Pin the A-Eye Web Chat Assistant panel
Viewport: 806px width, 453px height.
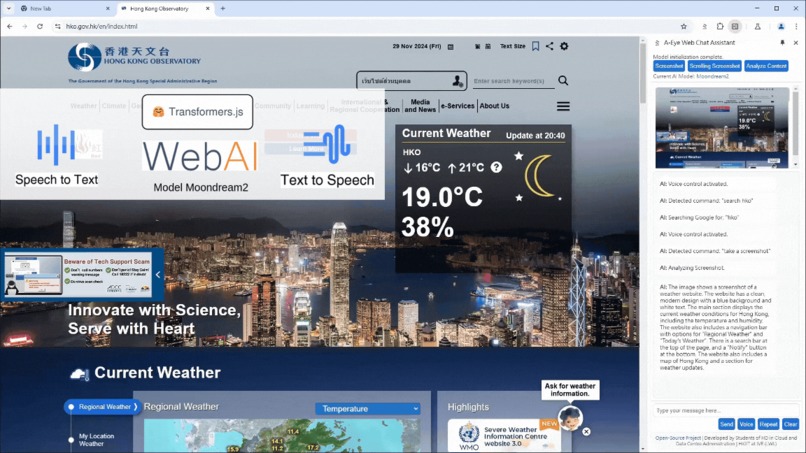(782, 43)
